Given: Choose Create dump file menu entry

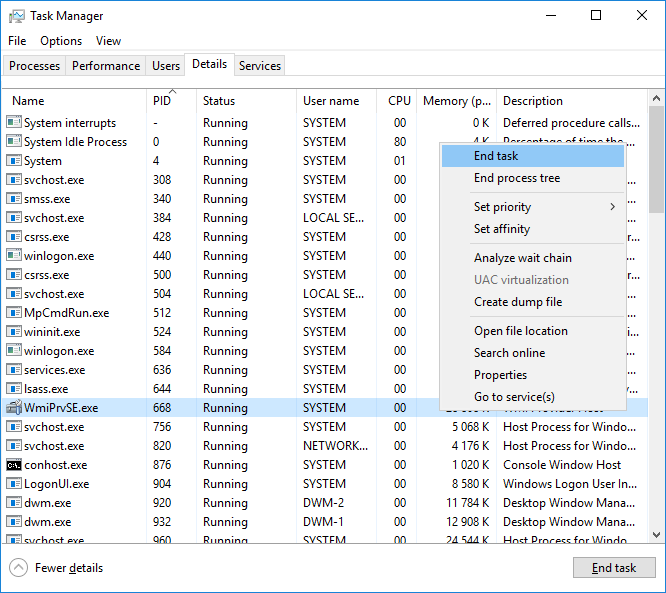Looking at the screenshot, I should point(533,302).
